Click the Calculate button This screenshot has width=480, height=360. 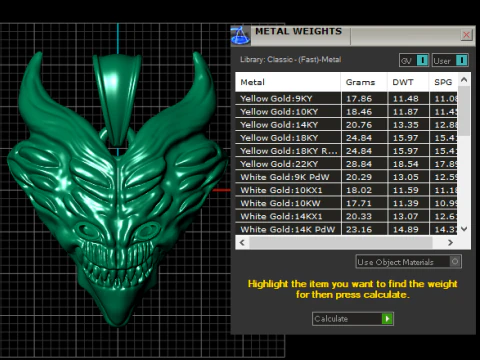pyautogui.click(x=353, y=319)
